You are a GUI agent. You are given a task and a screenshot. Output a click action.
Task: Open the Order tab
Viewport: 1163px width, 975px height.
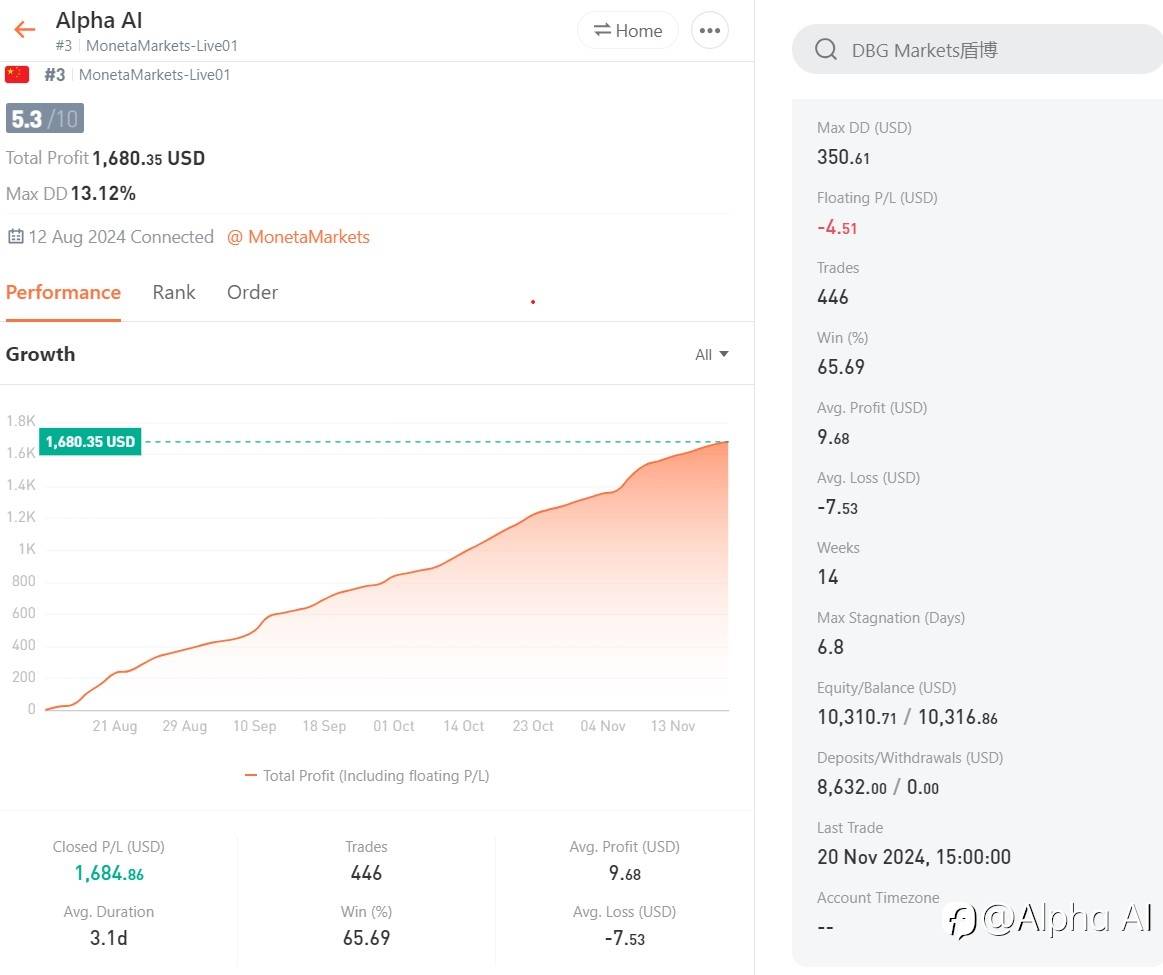click(x=252, y=292)
